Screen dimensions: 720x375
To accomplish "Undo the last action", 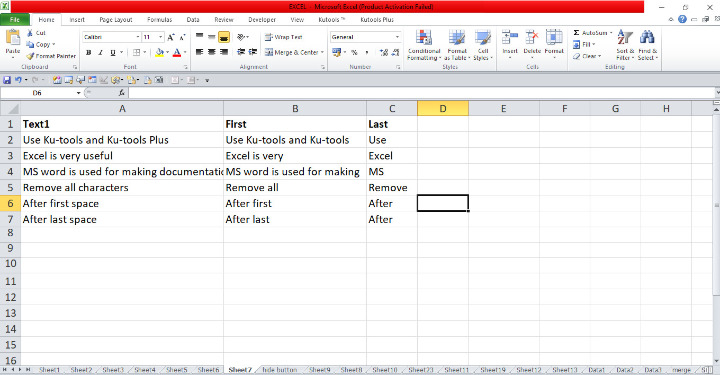I will pos(18,80).
